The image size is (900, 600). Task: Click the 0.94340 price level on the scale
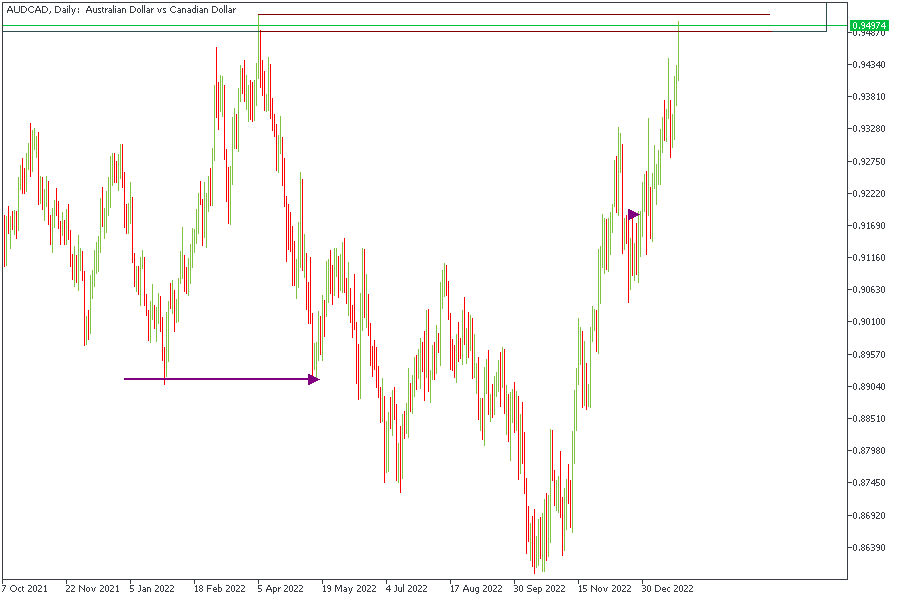[869, 65]
